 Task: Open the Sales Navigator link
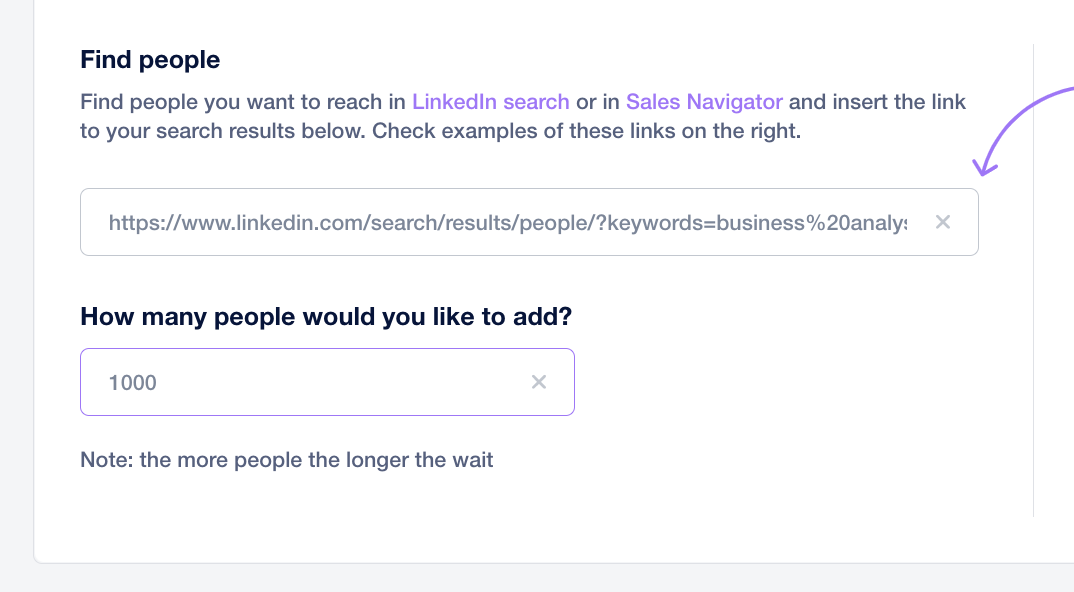pos(704,101)
